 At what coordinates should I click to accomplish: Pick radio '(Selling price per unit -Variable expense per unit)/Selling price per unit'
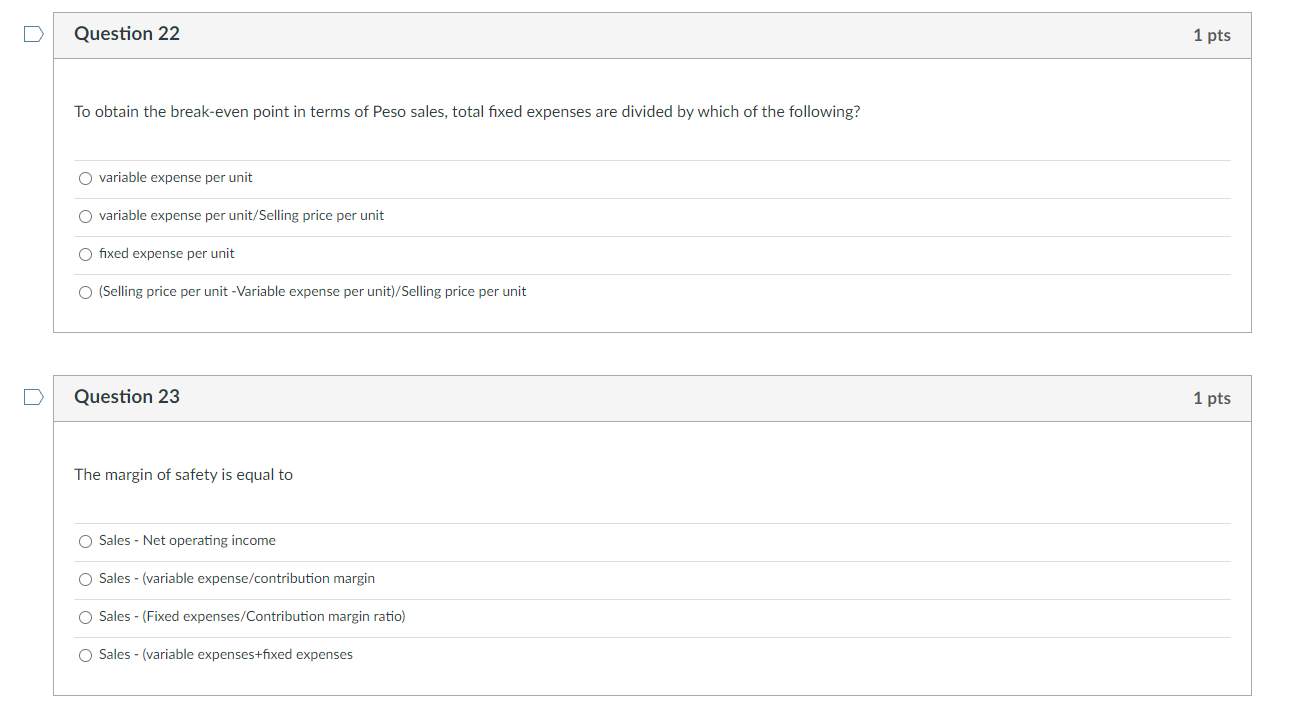85,292
